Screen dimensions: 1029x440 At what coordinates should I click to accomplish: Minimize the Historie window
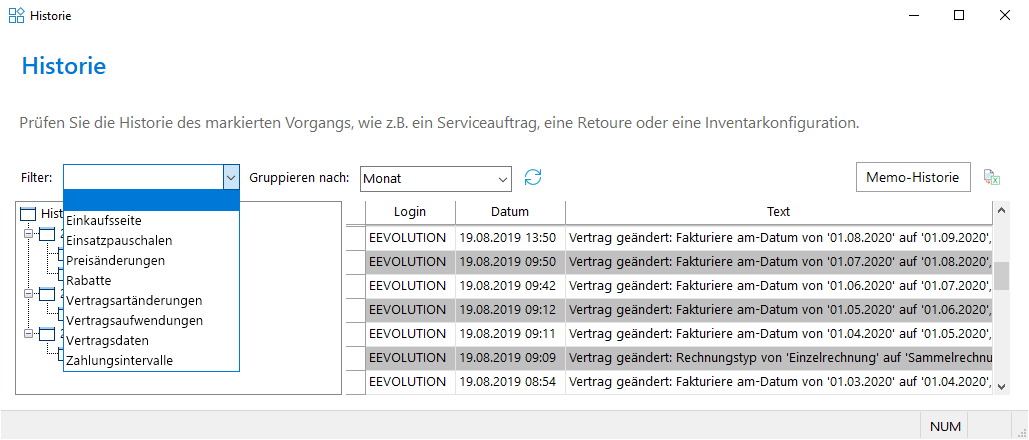913,16
